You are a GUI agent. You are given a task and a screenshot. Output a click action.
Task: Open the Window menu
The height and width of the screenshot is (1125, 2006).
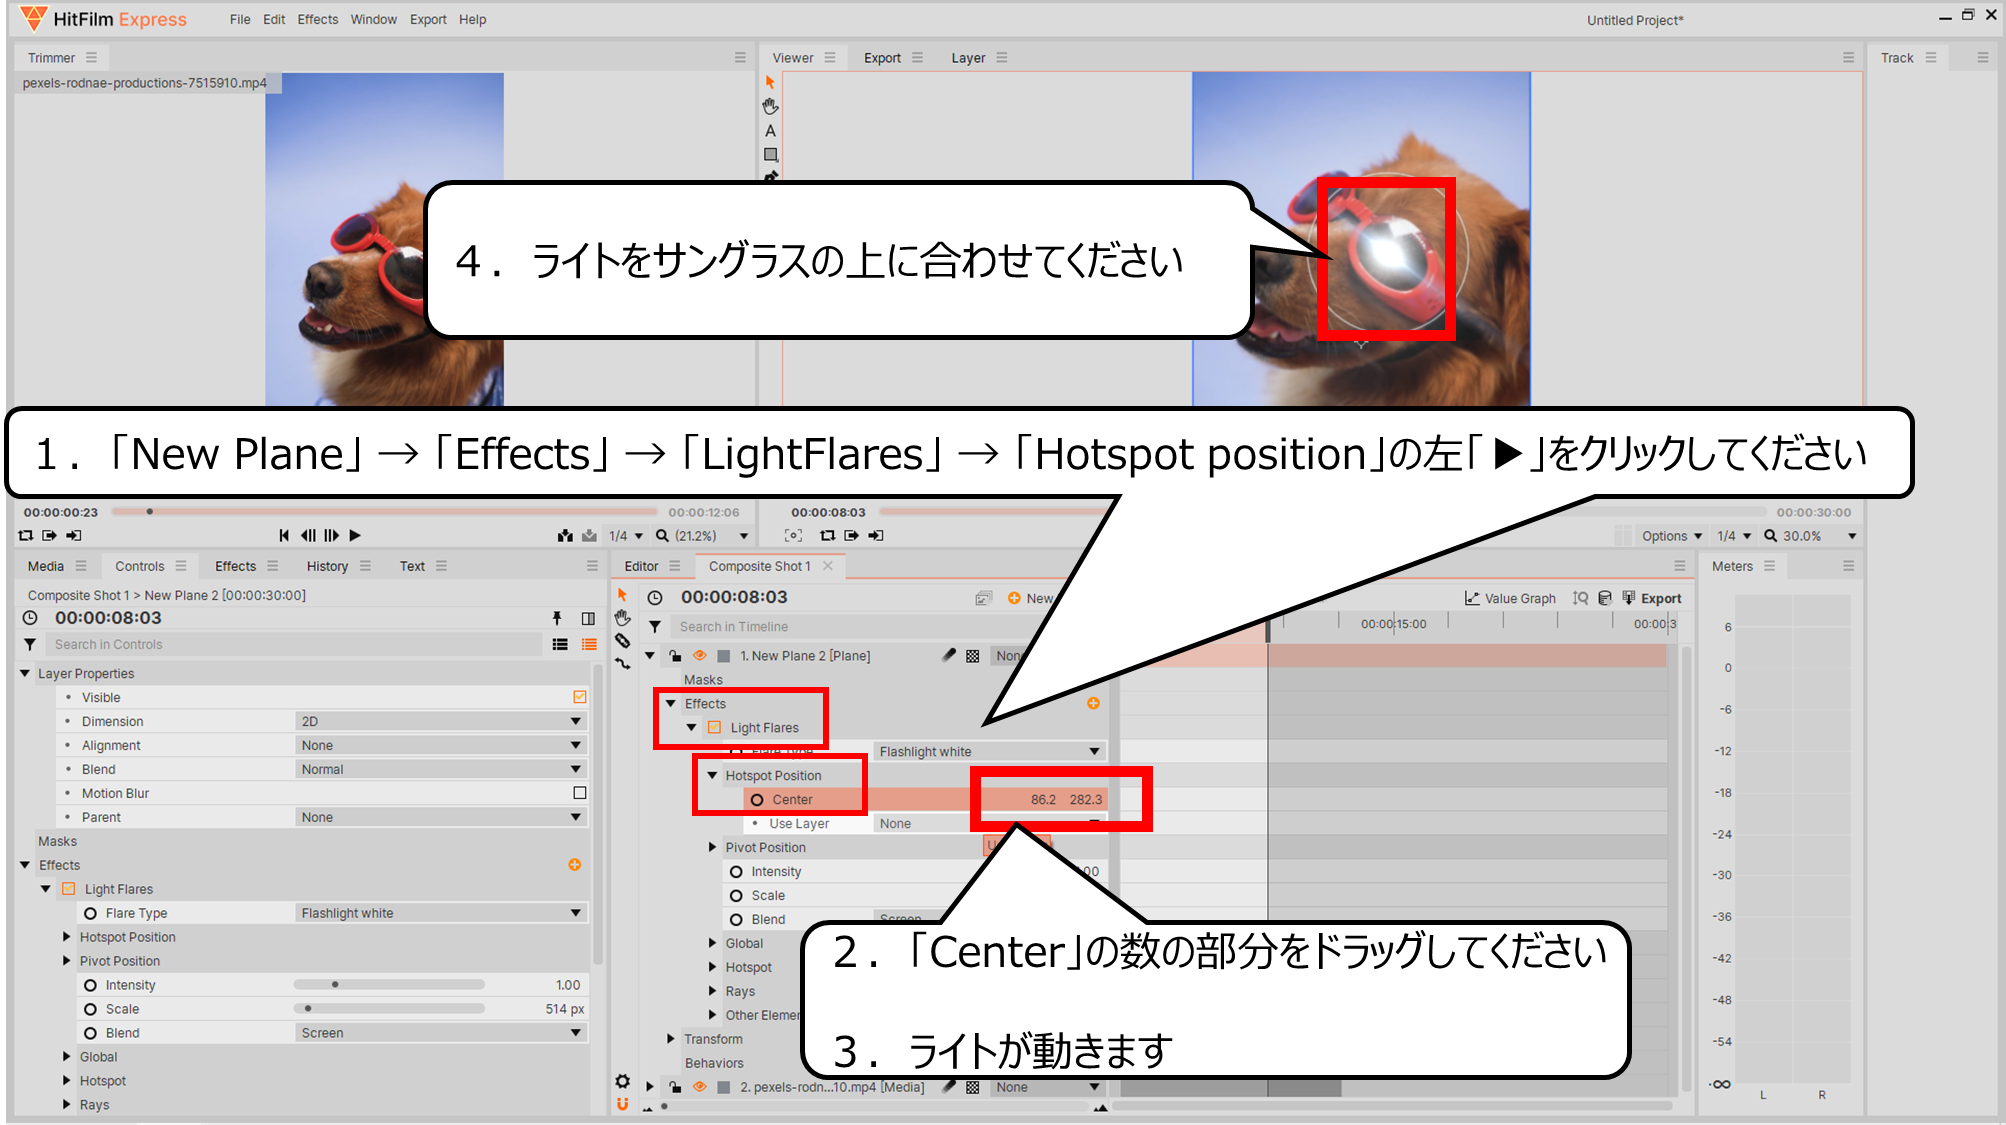pyautogui.click(x=374, y=19)
